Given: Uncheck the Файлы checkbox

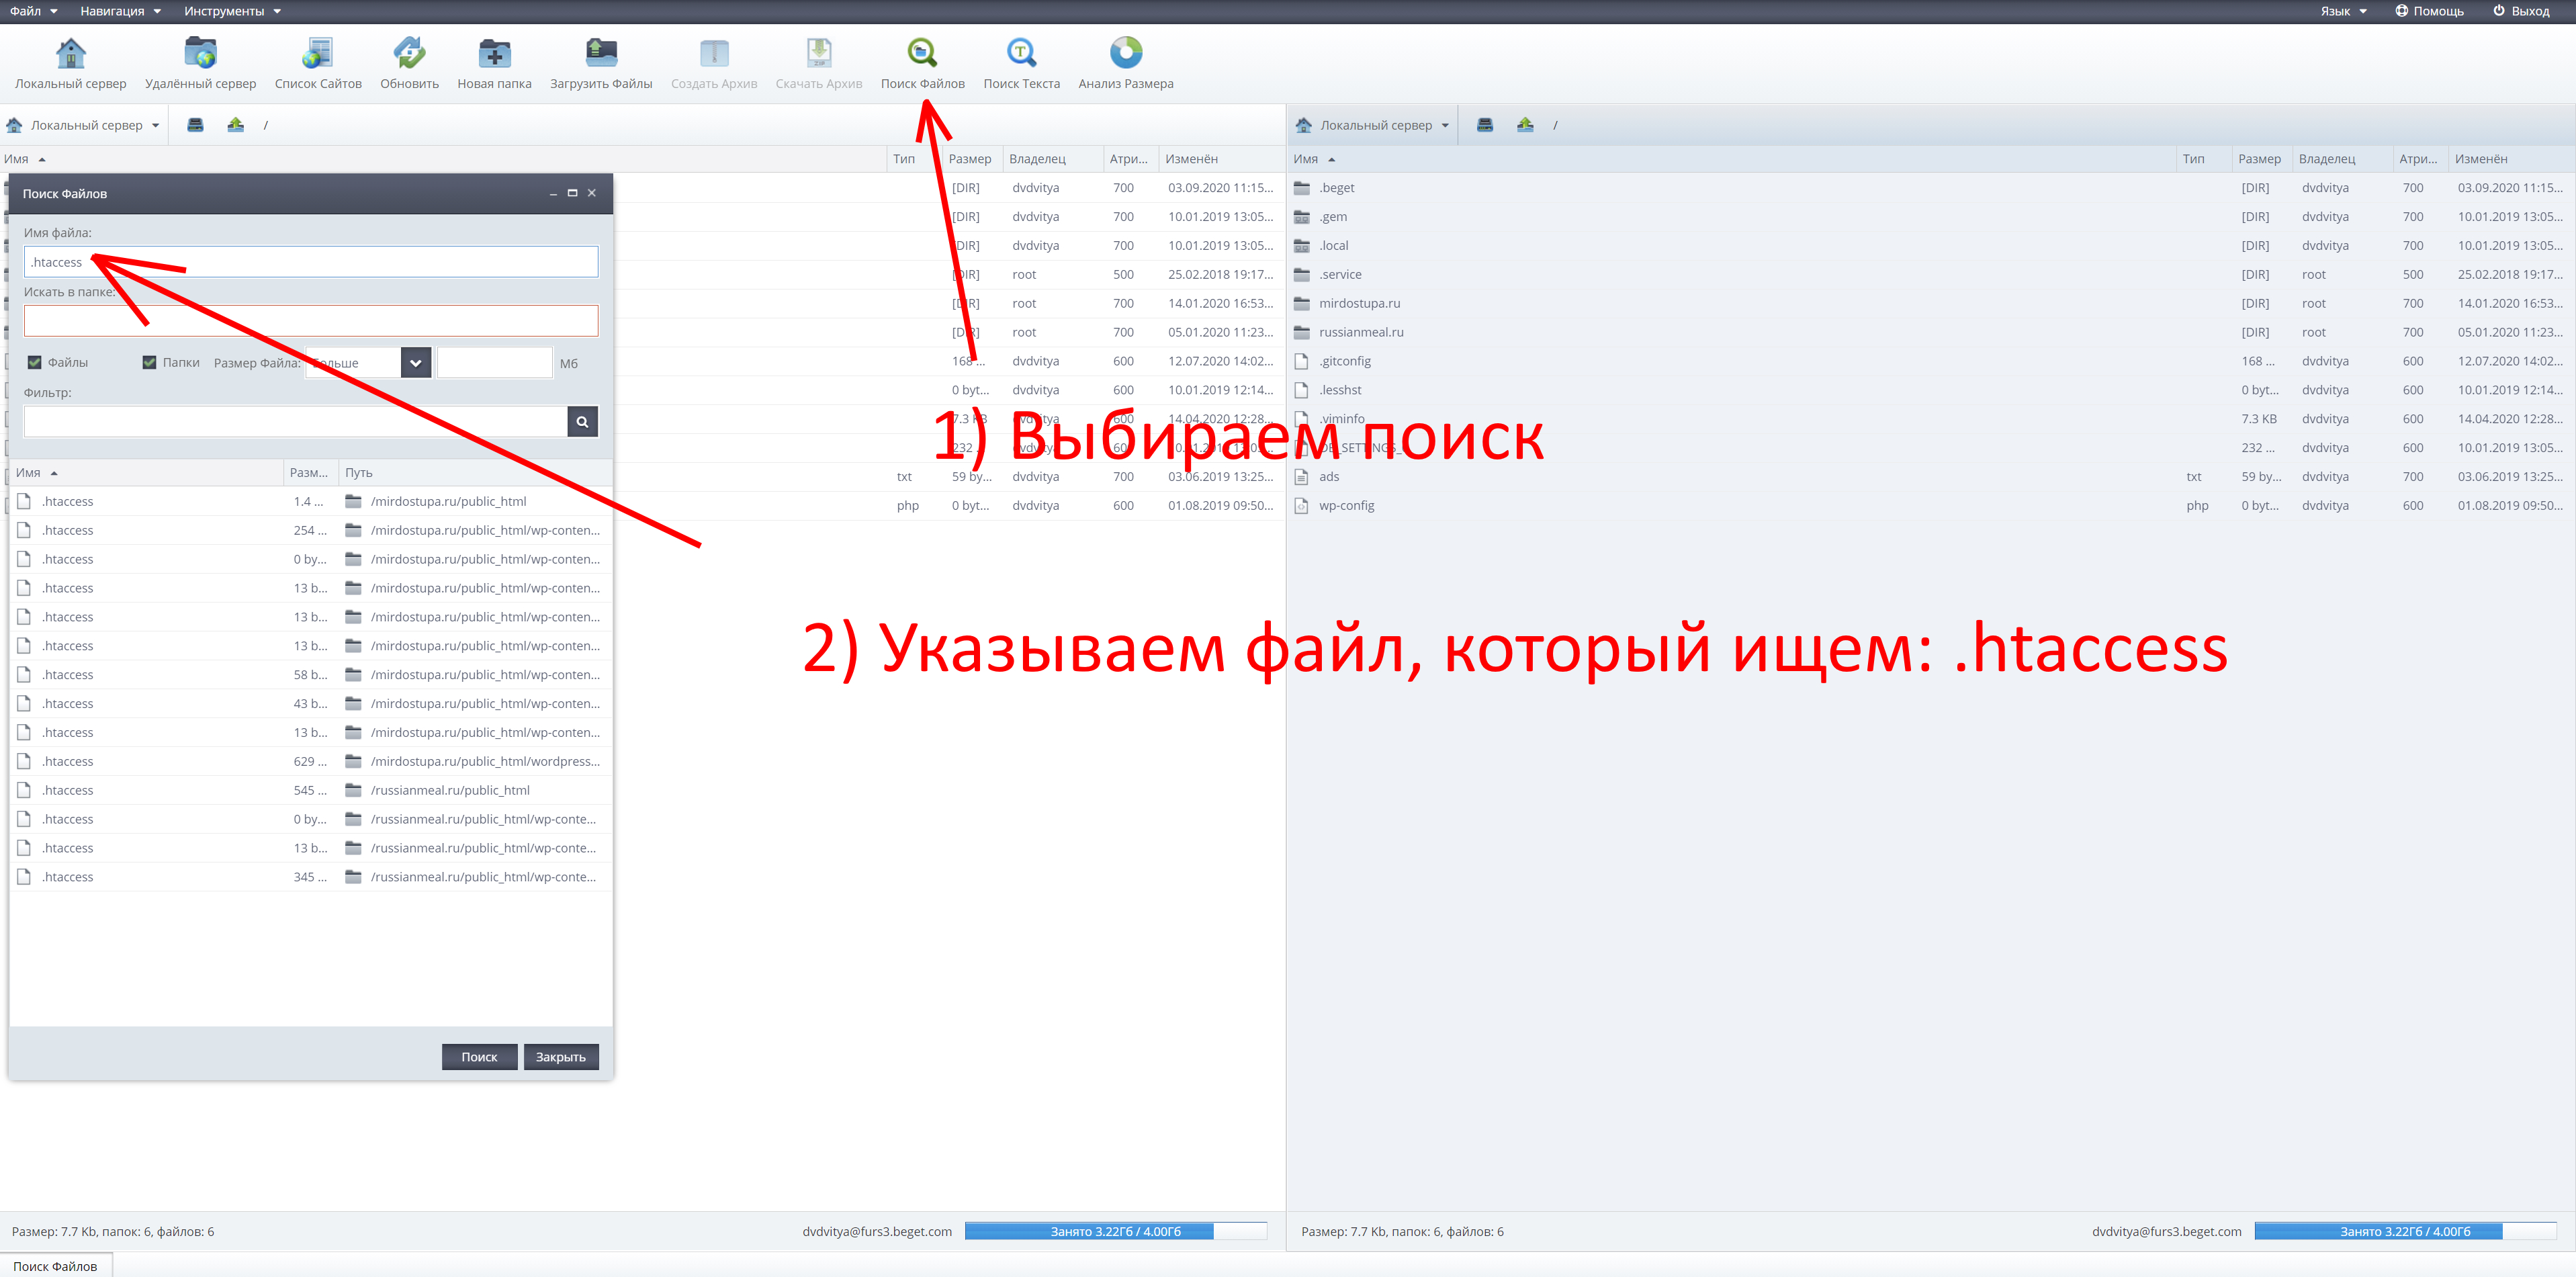Looking at the screenshot, I should [x=35, y=363].
